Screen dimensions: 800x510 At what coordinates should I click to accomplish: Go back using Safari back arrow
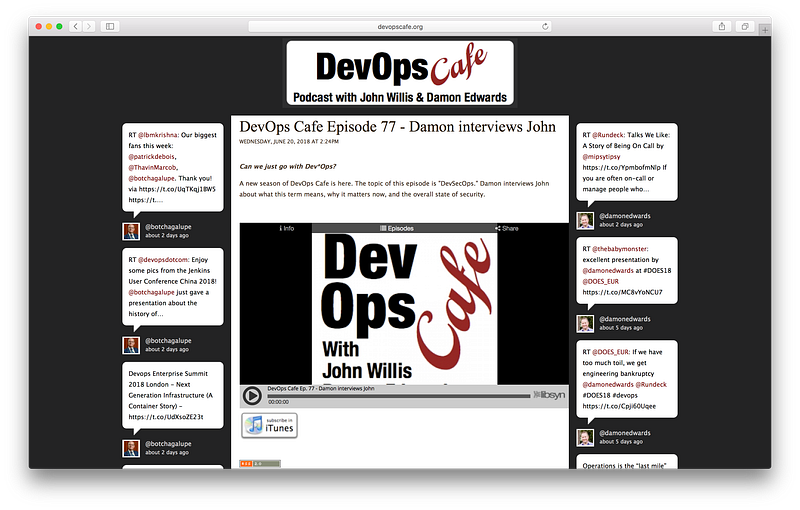point(76,27)
